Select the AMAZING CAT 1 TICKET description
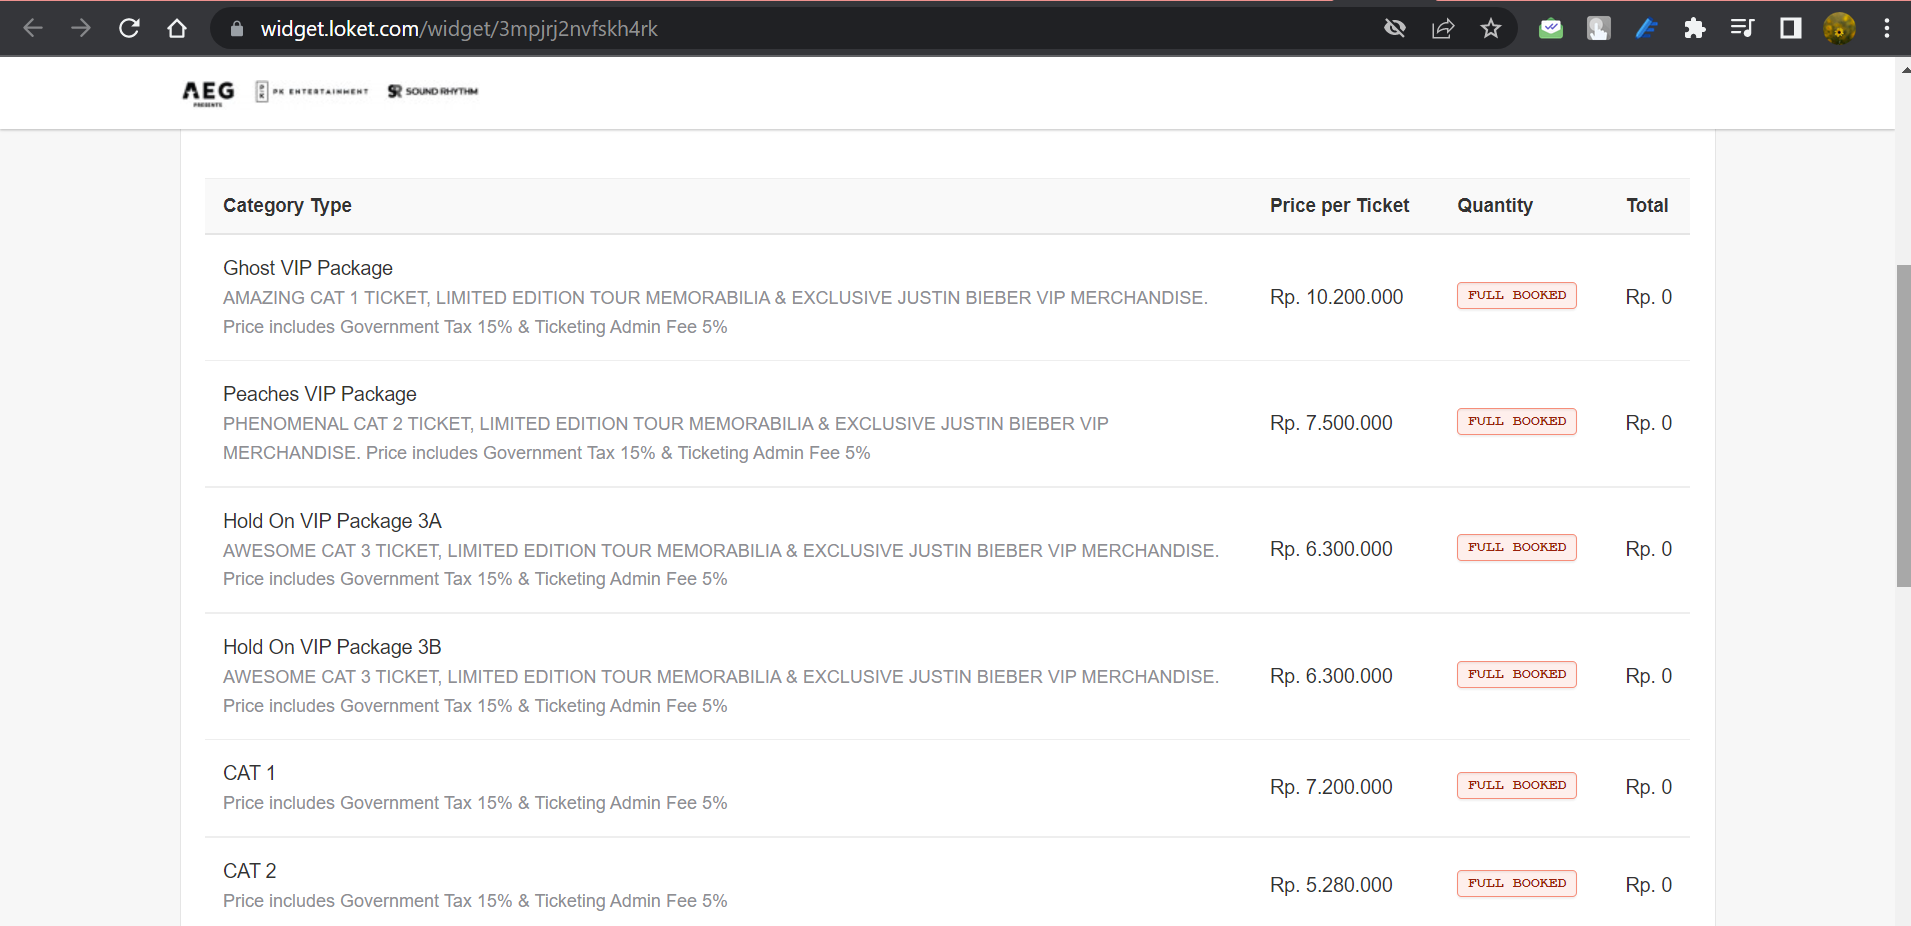The height and width of the screenshot is (926, 1911). click(x=715, y=312)
